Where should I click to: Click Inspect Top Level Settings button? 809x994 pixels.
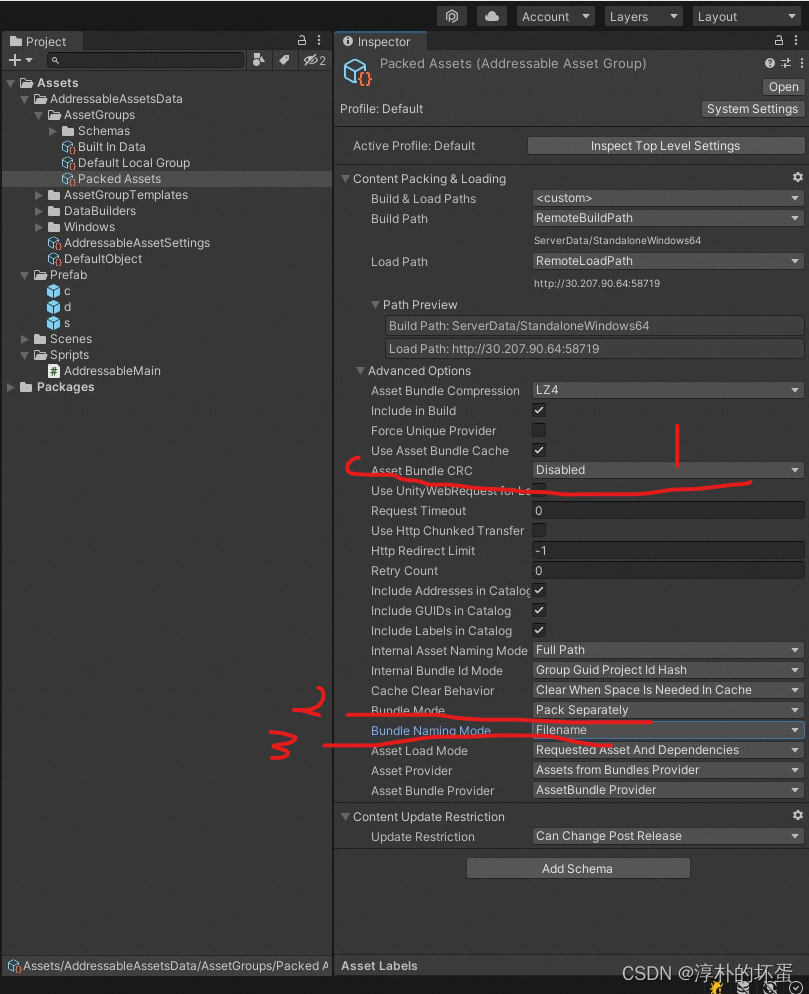(x=666, y=146)
